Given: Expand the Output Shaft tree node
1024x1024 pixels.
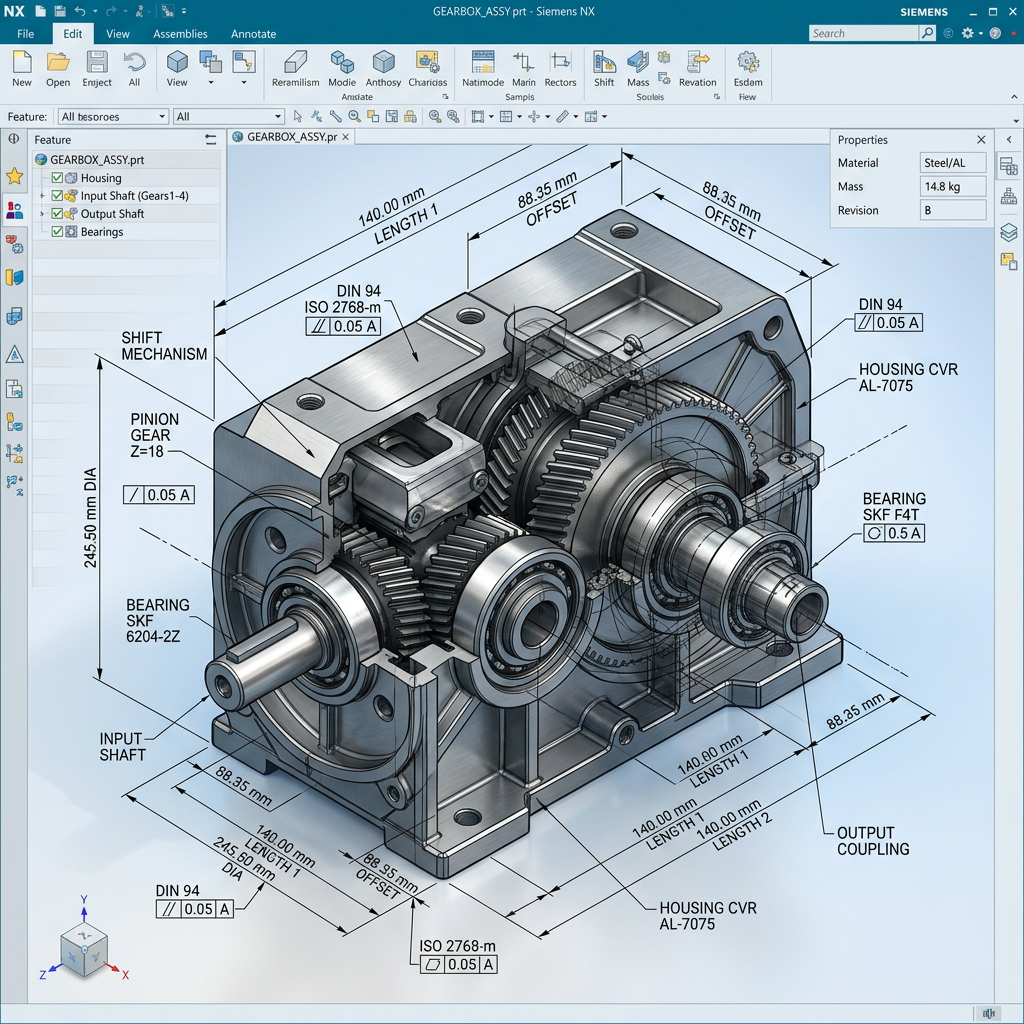Looking at the screenshot, I should coord(42,214).
